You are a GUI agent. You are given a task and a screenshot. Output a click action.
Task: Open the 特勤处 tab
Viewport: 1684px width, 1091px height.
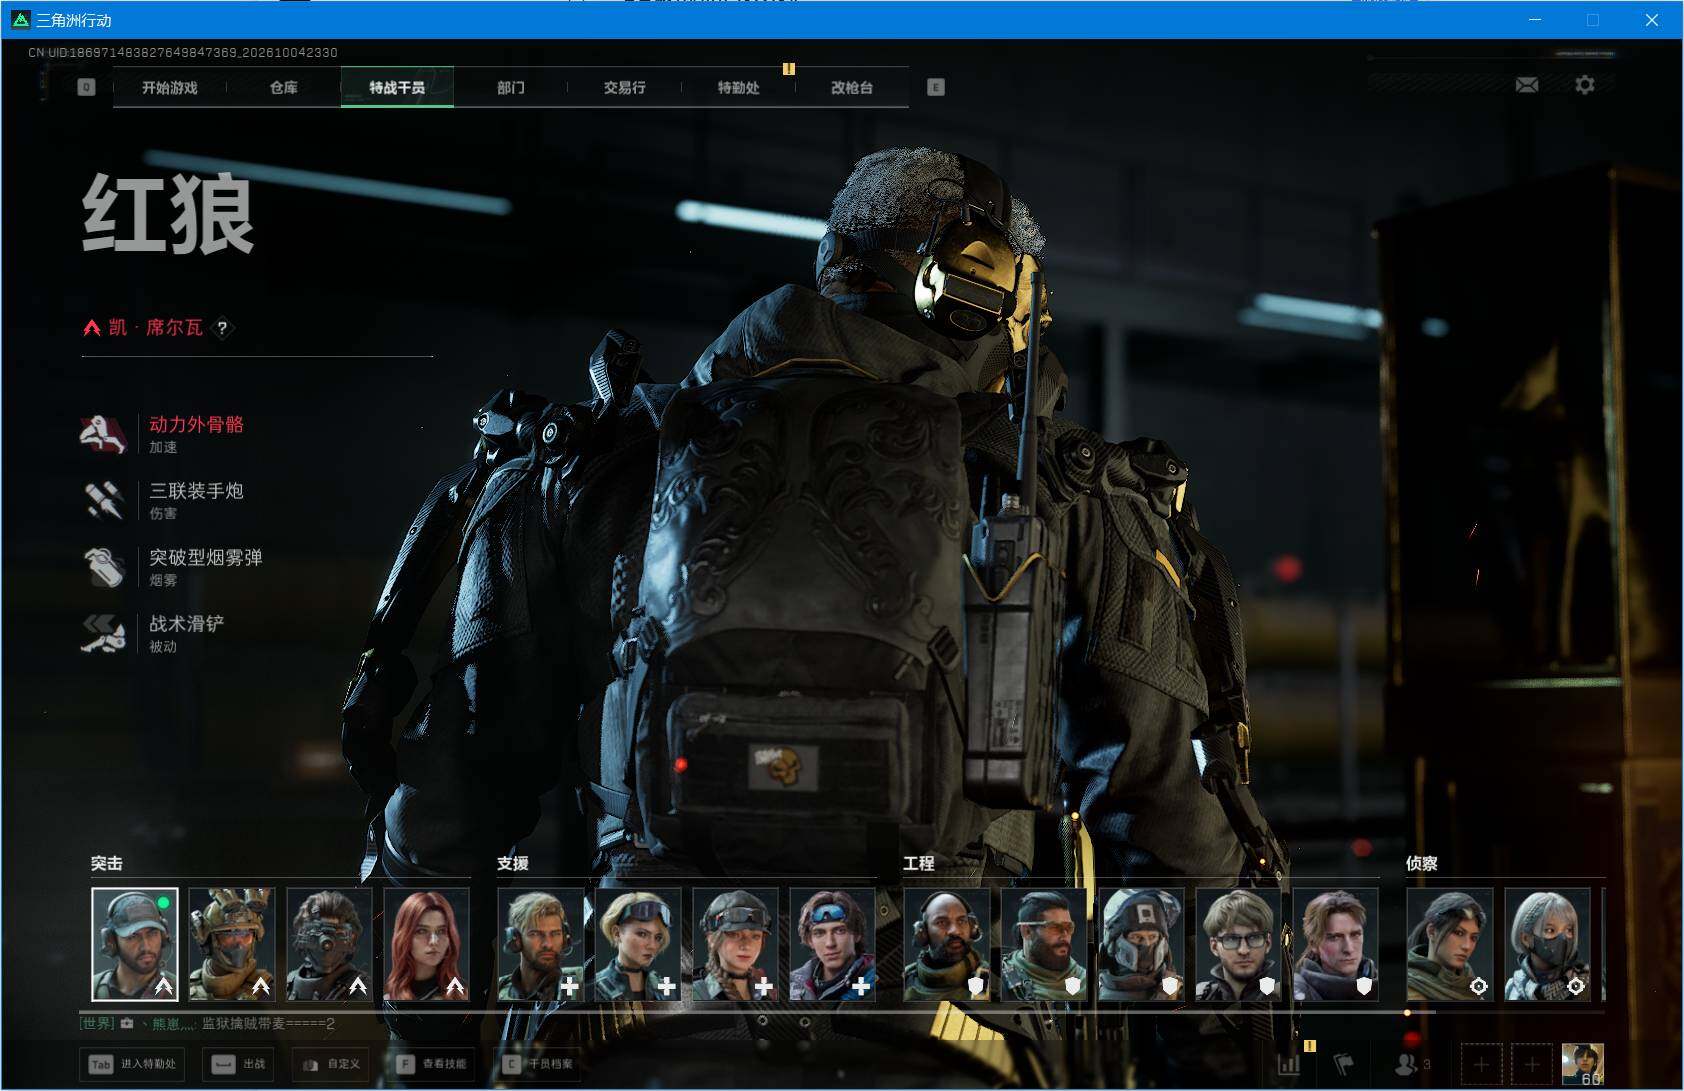pos(739,87)
